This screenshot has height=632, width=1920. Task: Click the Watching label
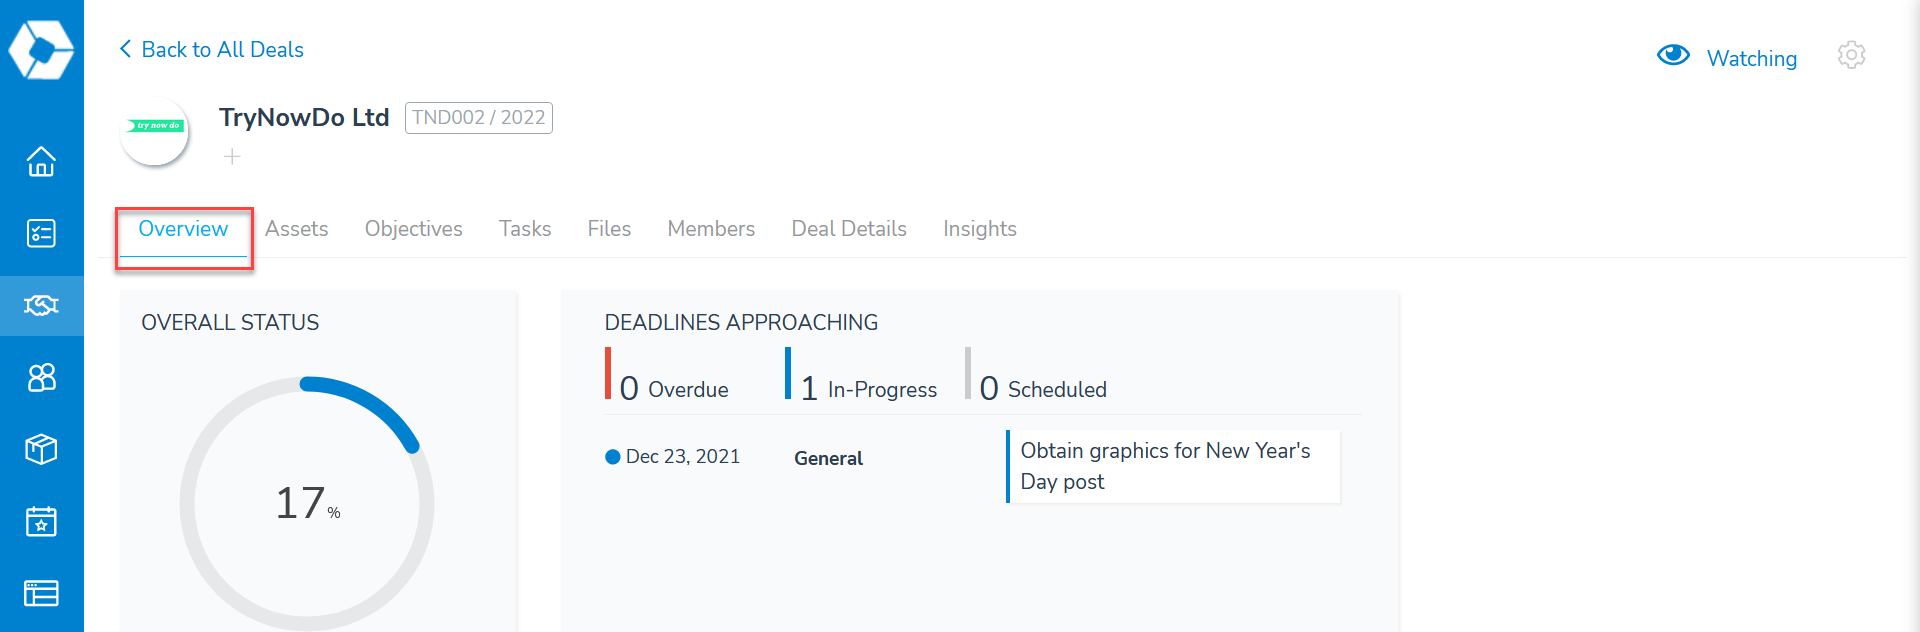click(x=1751, y=58)
